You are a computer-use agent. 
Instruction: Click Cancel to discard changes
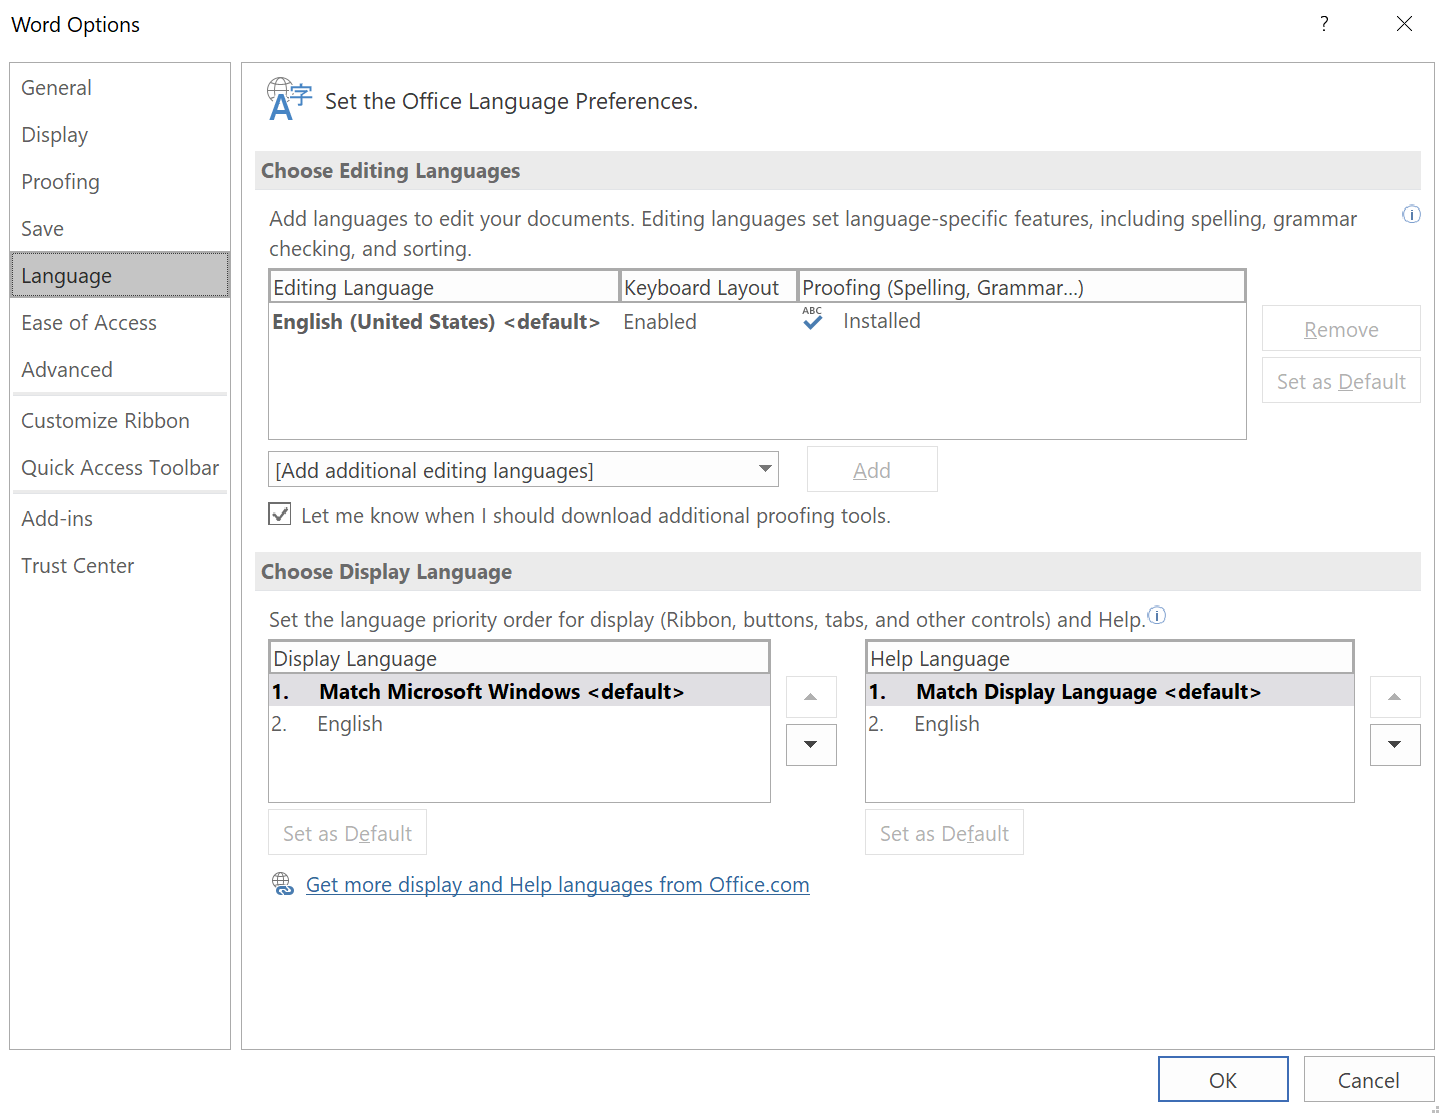click(x=1369, y=1080)
